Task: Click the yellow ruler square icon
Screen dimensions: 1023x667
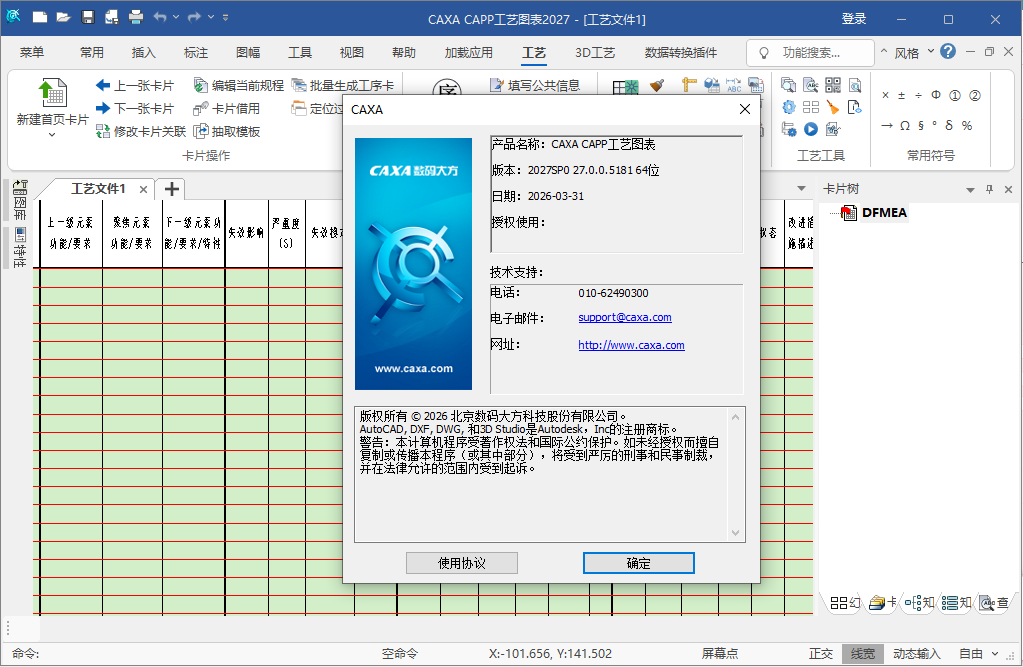Action: click(689, 85)
